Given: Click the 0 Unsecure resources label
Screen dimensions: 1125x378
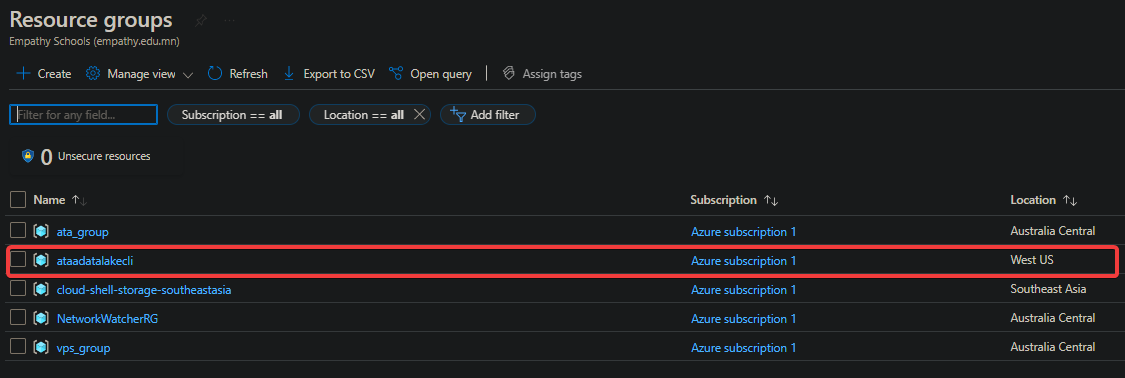Looking at the screenshot, I should (95, 156).
